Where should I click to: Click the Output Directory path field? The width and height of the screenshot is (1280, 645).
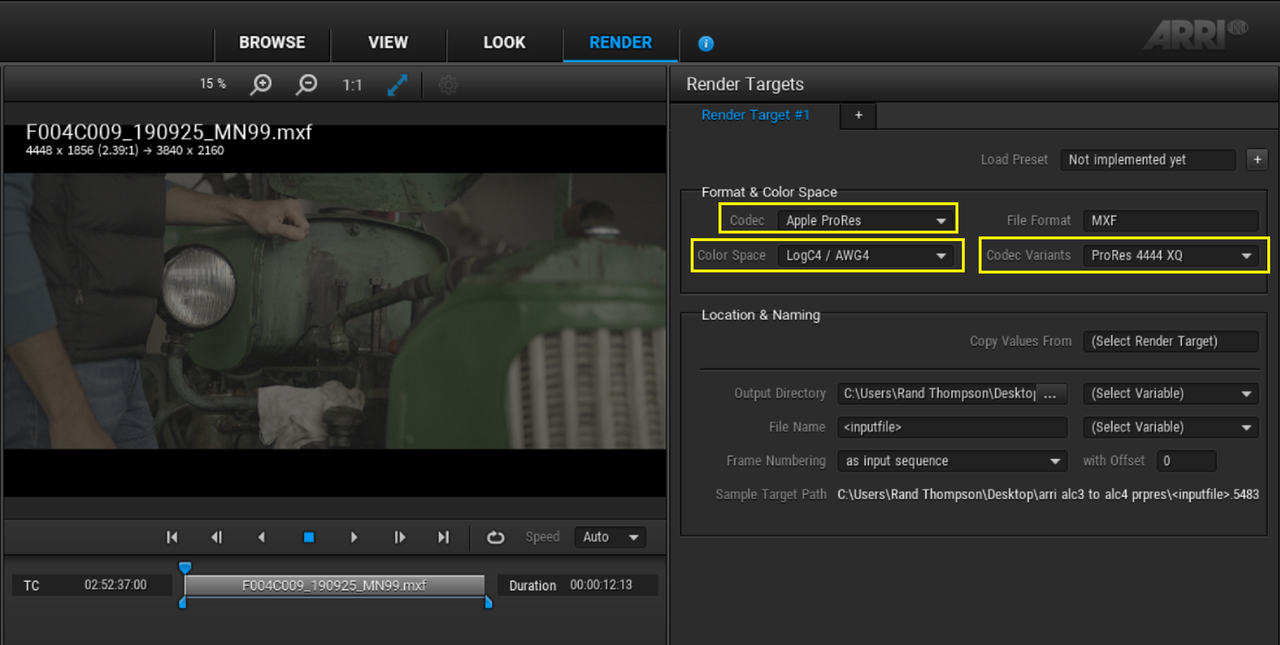click(936, 393)
